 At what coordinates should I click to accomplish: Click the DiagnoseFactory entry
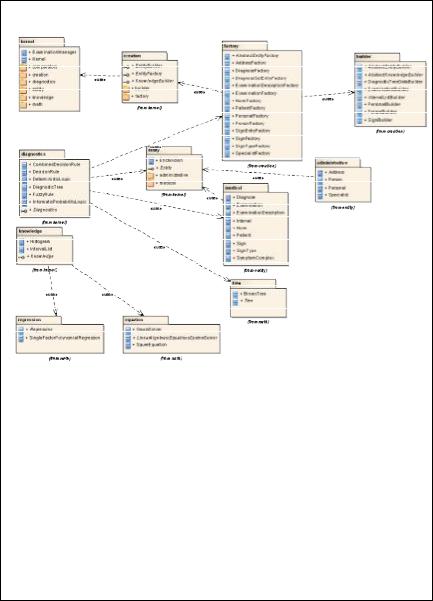point(253,71)
